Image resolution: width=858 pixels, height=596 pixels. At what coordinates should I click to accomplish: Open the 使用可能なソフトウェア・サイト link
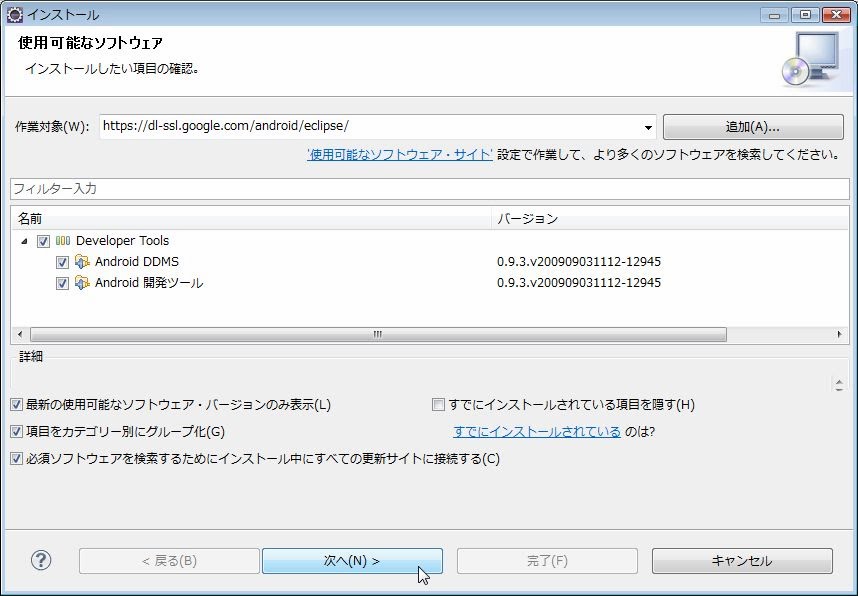pos(400,154)
